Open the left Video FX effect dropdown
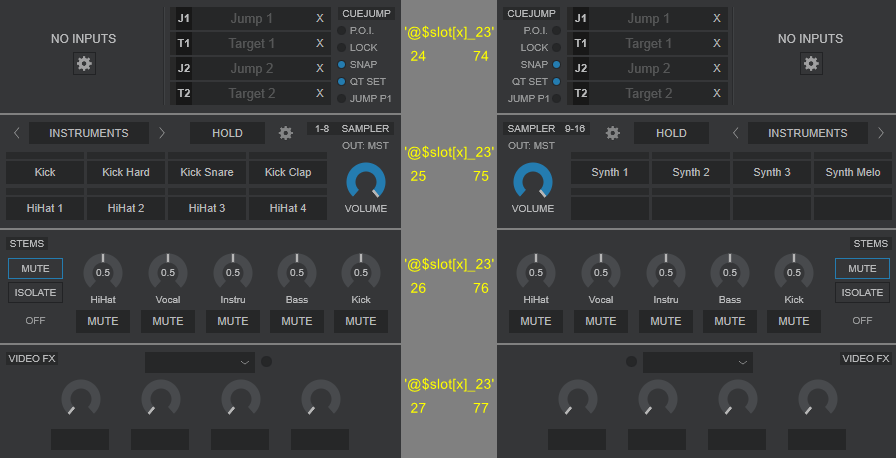The width and height of the screenshot is (896, 458). point(199,362)
